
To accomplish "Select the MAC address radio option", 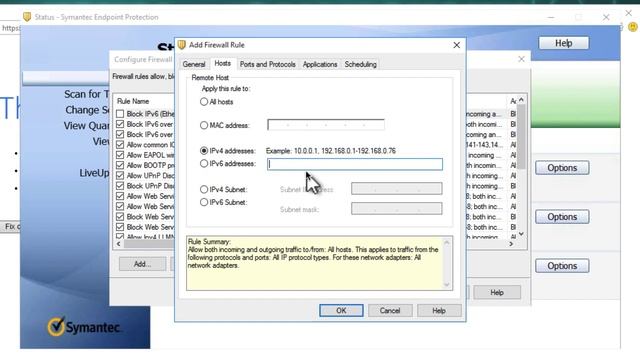I will coord(204,125).
